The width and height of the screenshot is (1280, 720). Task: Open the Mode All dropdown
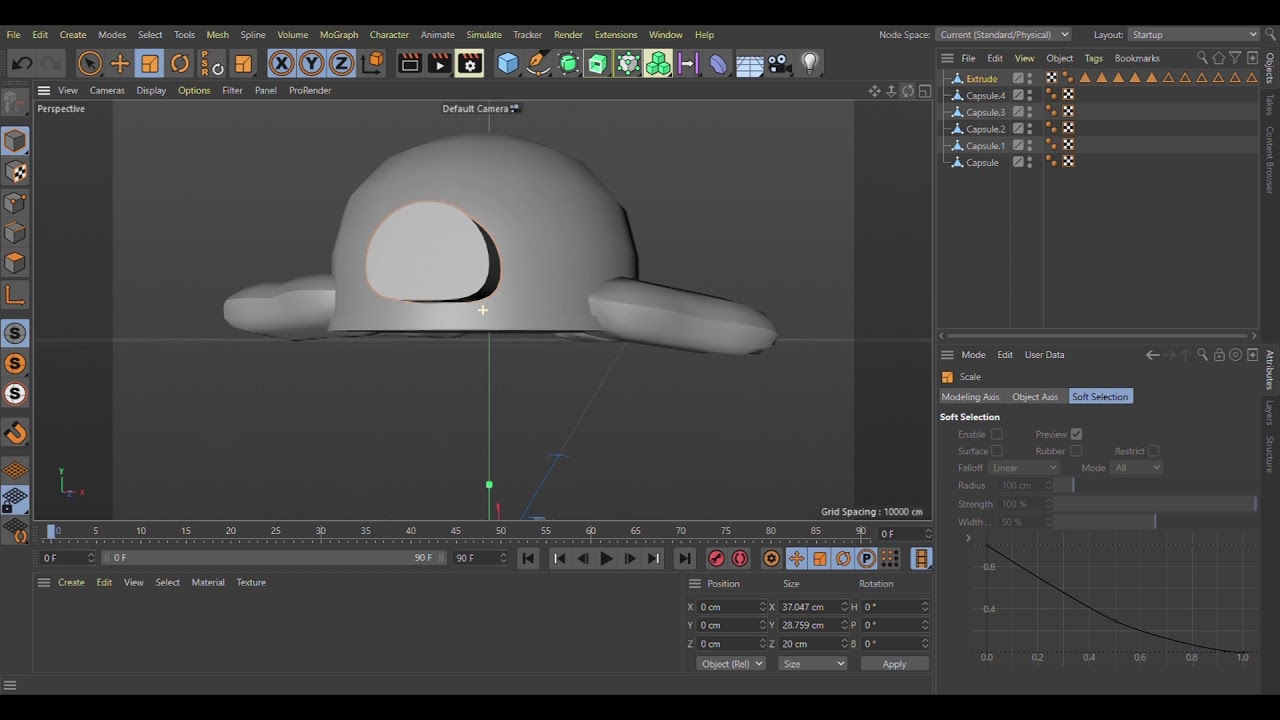[x=1137, y=468]
